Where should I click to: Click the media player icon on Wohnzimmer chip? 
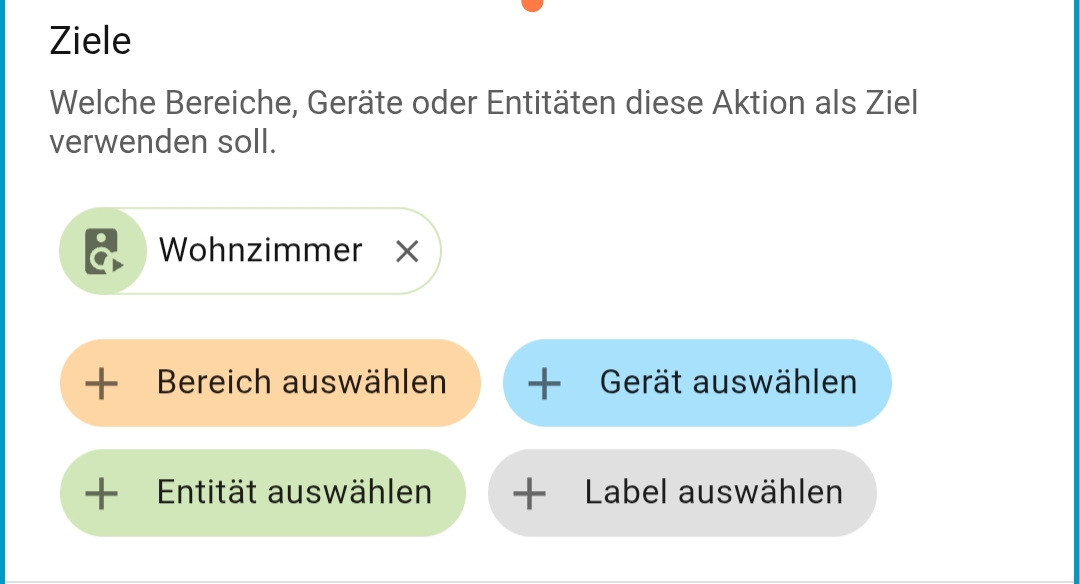(102, 251)
